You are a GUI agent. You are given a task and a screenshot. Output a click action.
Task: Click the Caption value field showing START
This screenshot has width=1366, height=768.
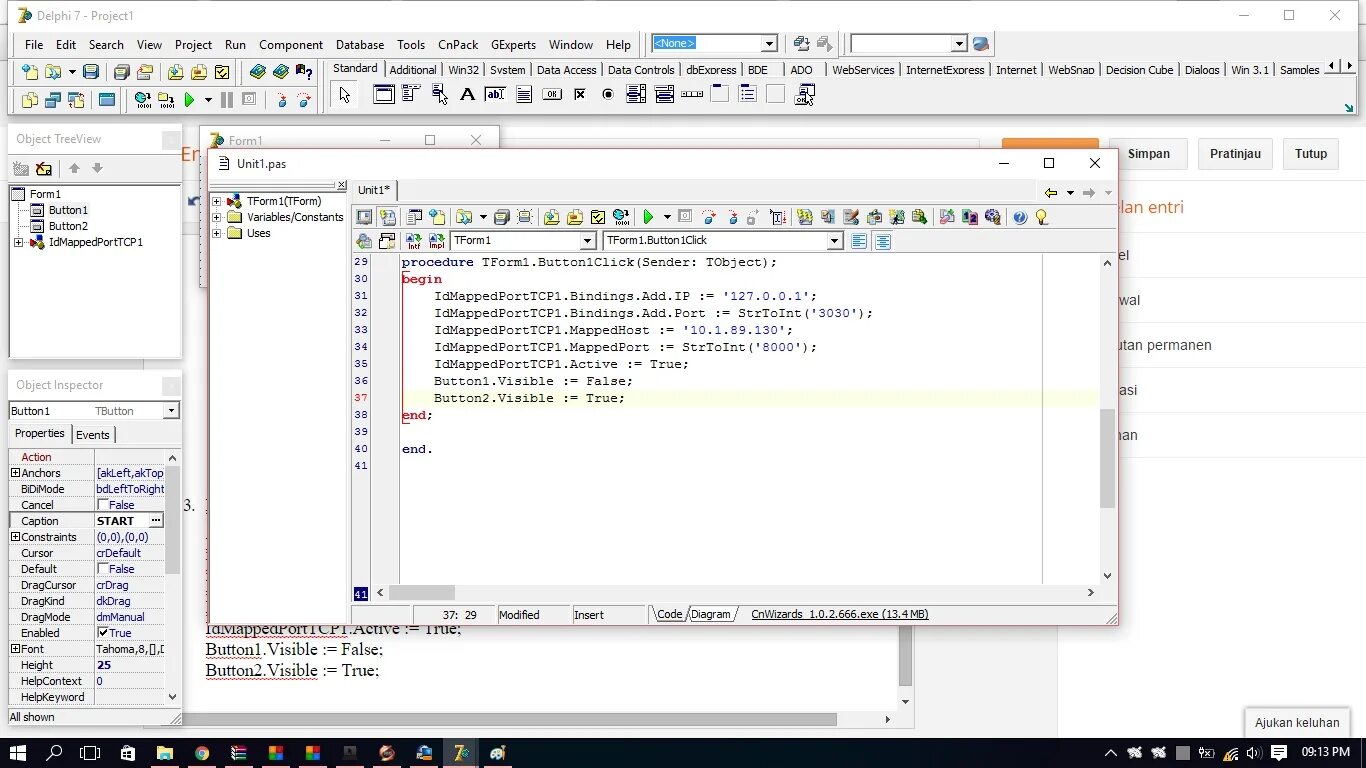tap(122, 521)
